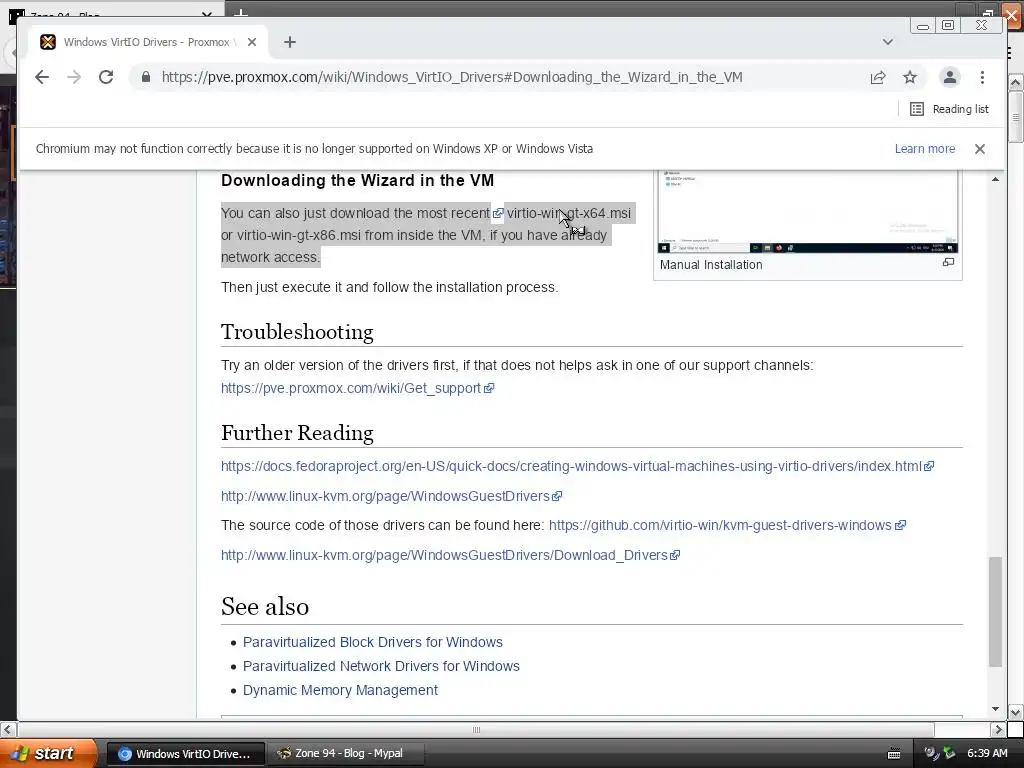Open the on-screen keyboard tray icon
1024x768 pixels.
coord(894,754)
